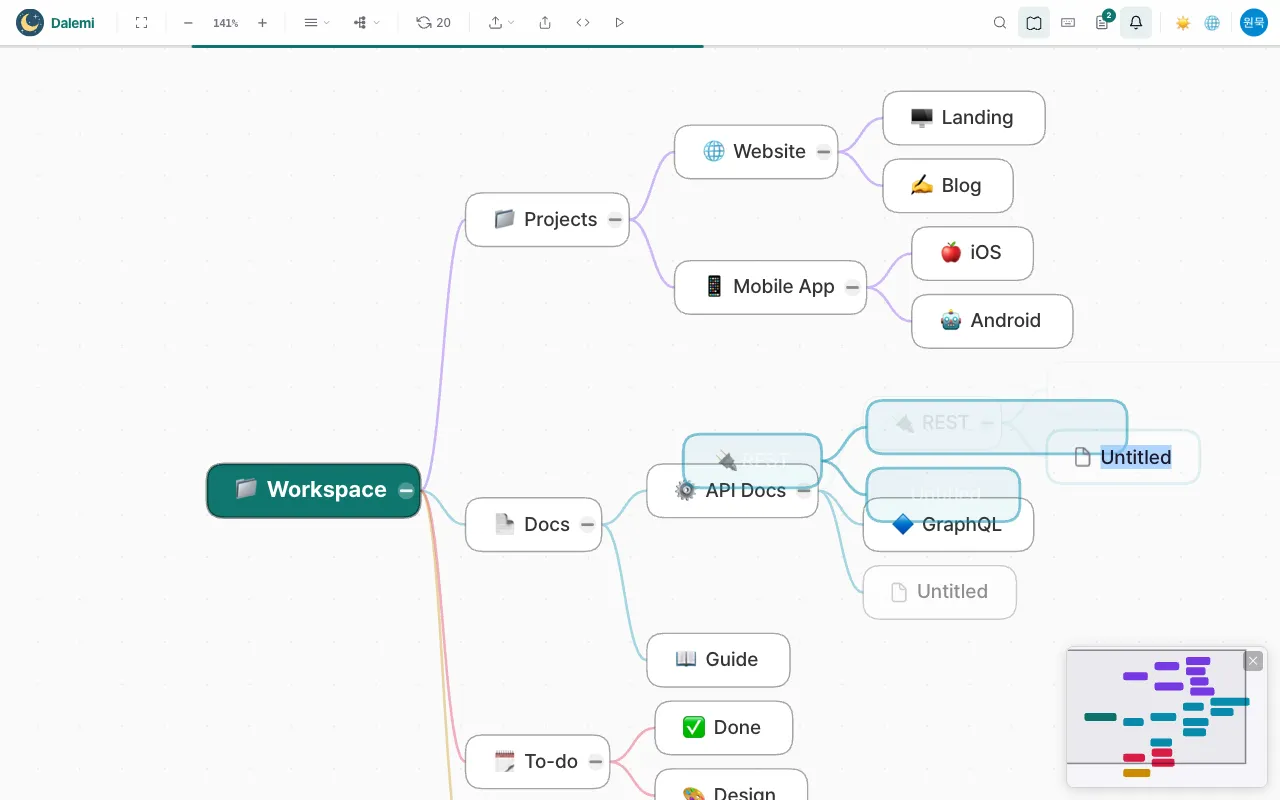Viewport: 1280px width, 800px height.
Task: Collapse the Docs branch
Action: 588,525
